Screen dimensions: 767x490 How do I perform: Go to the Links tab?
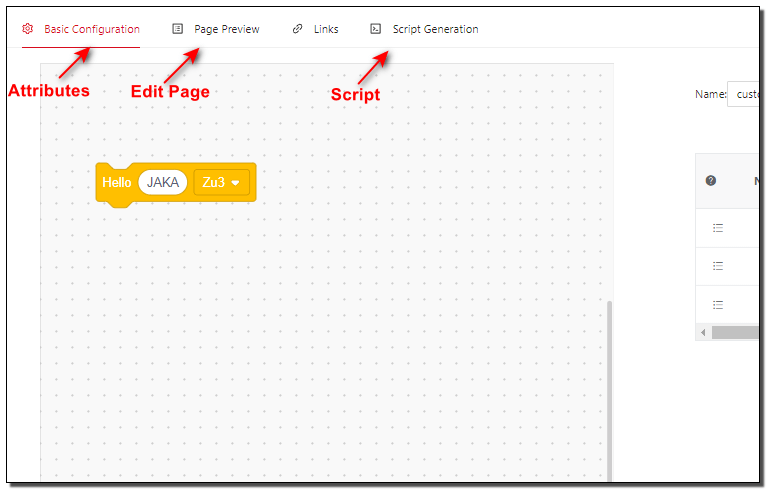coord(325,29)
